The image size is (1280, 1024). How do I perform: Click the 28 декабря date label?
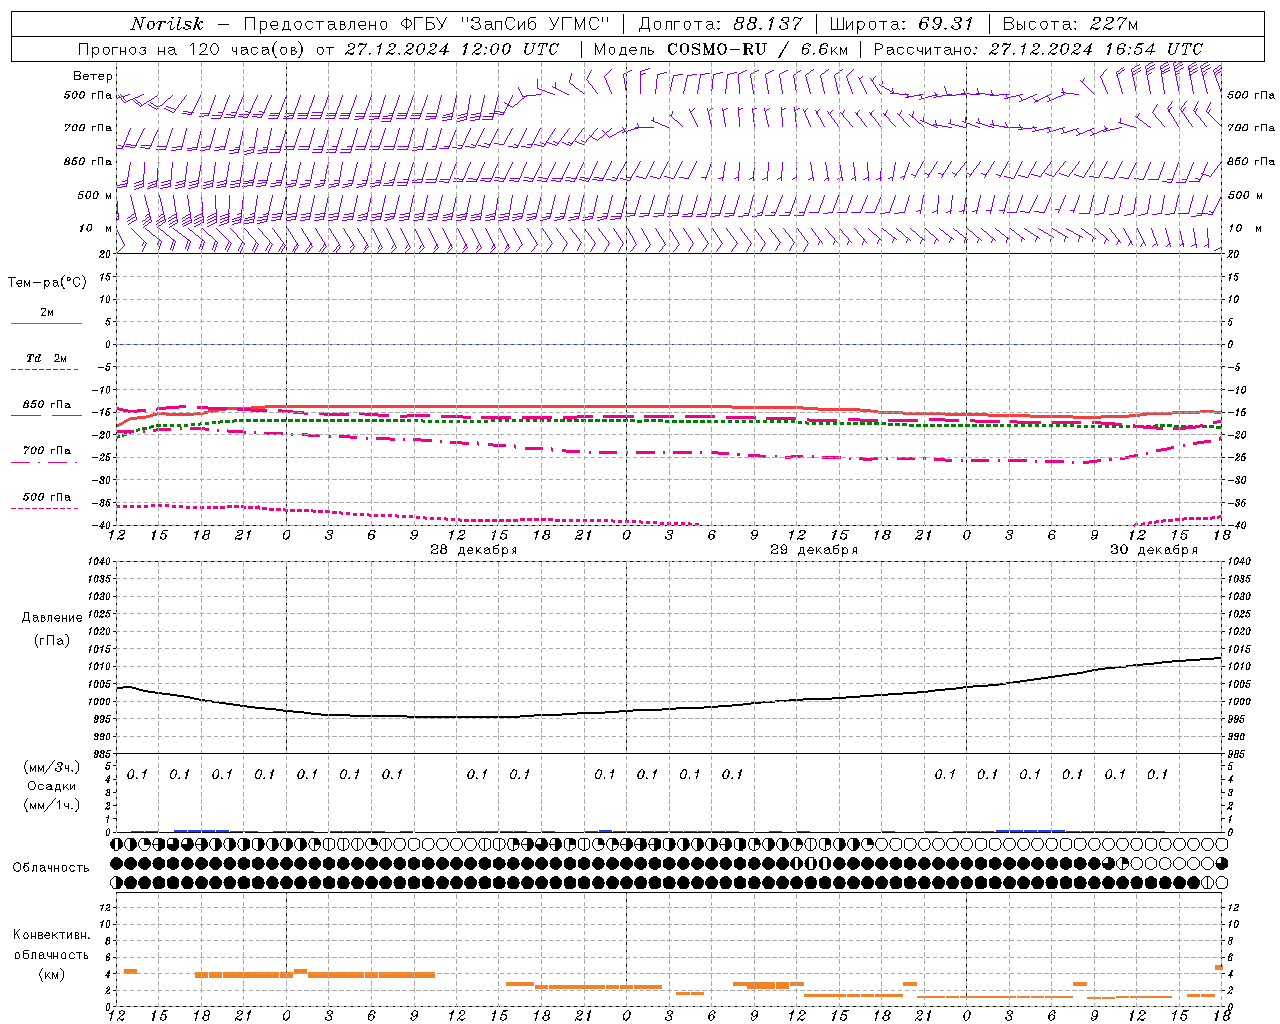[x=473, y=550]
